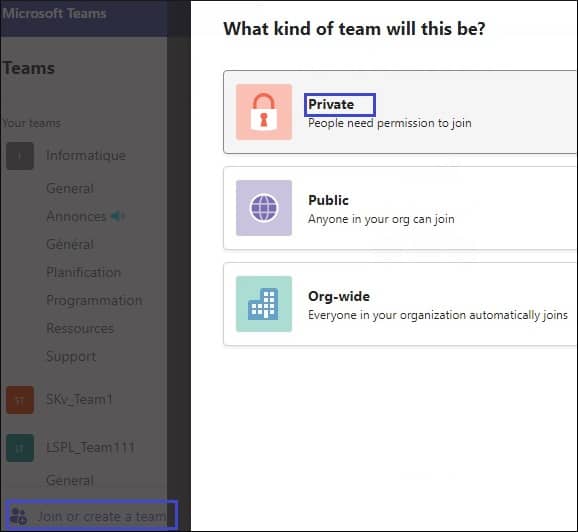Viewport: 578px width, 532px height.
Task: Choose the Org-wide team type heading
Action: pyautogui.click(x=339, y=296)
